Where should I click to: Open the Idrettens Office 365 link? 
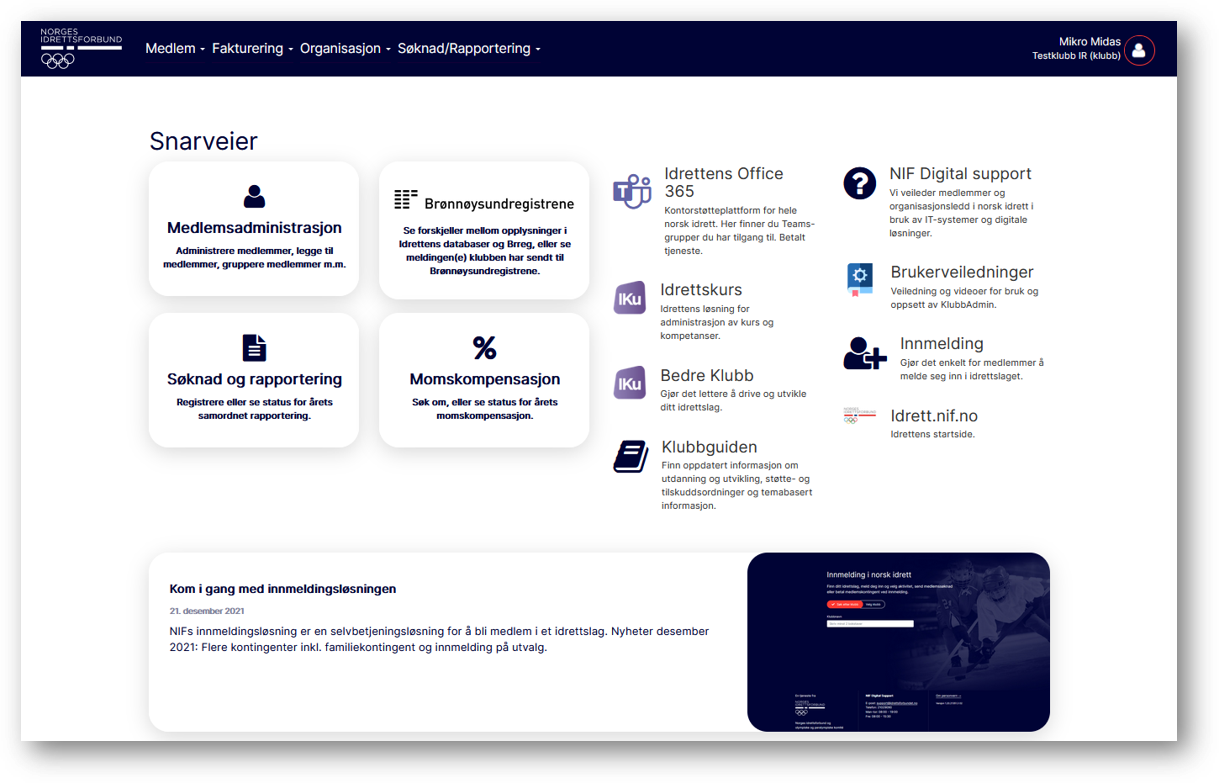(724, 182)
